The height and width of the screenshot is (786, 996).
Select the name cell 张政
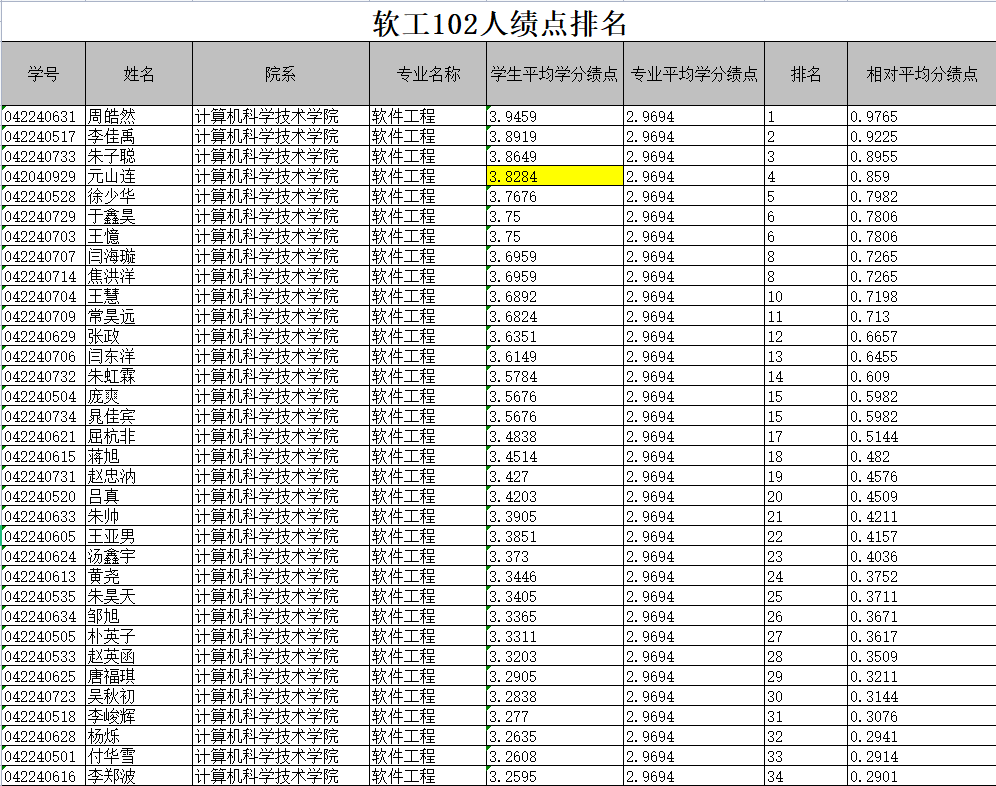click(138, 336)
